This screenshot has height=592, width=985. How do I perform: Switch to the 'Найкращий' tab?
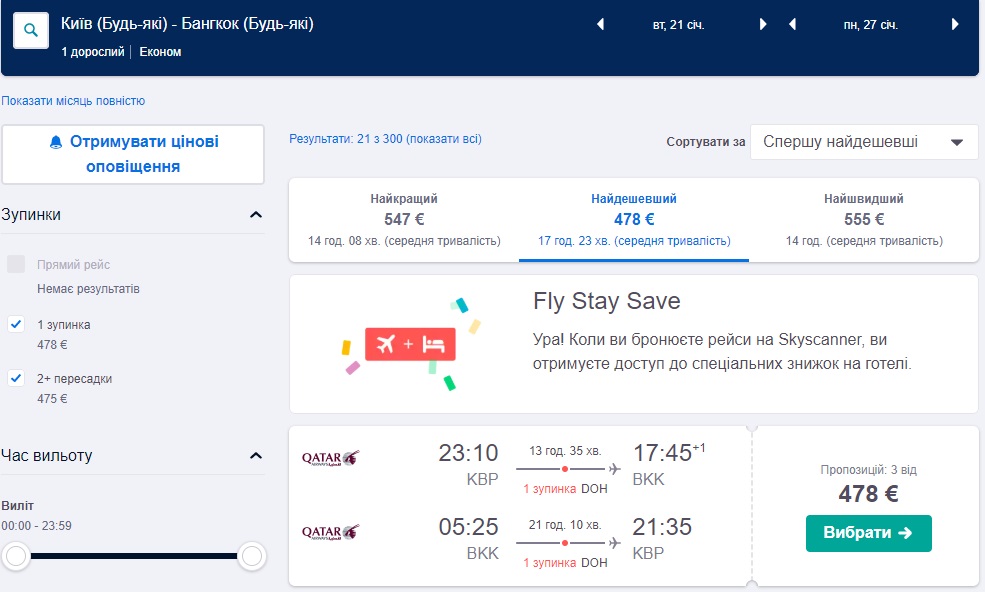click(404, 219)
